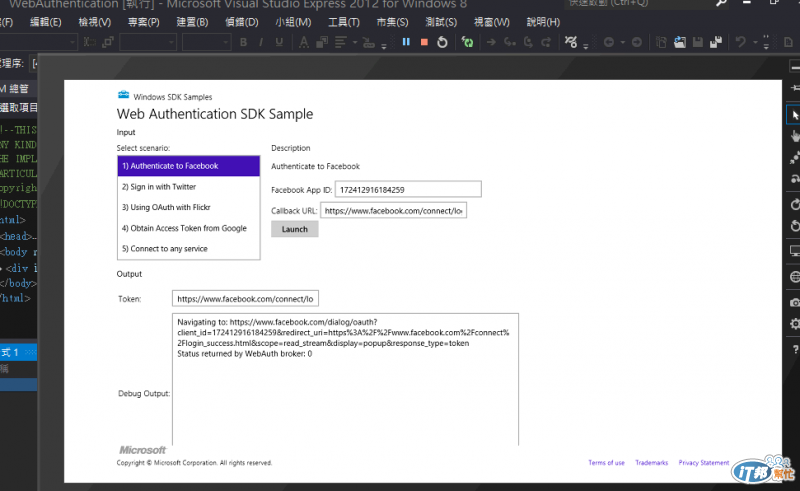Click inside the Debug Output text area

[x=345, y=379]
